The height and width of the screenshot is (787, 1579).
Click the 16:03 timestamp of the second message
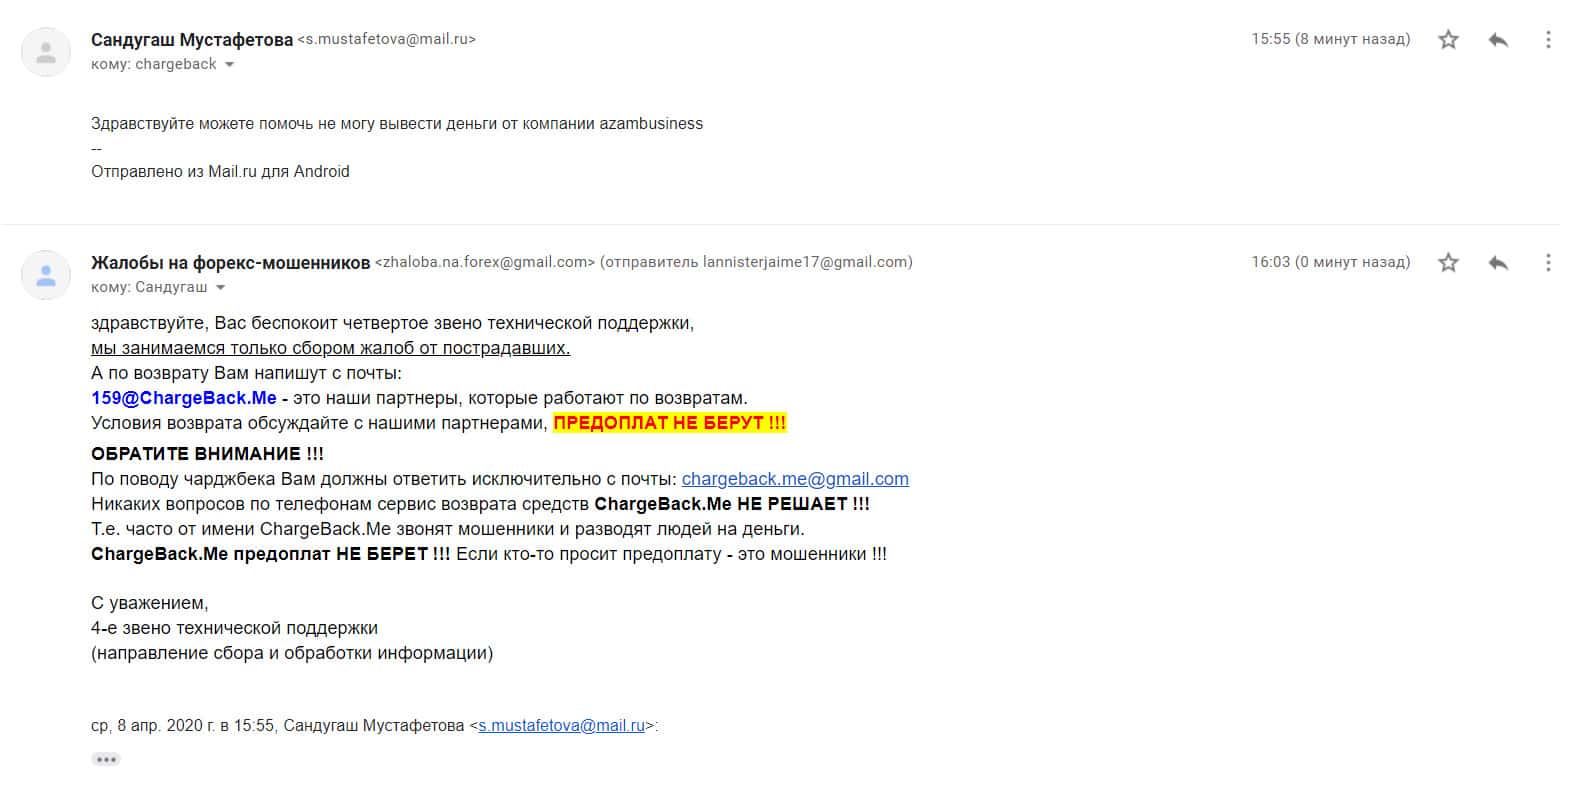click(1331, 263)
